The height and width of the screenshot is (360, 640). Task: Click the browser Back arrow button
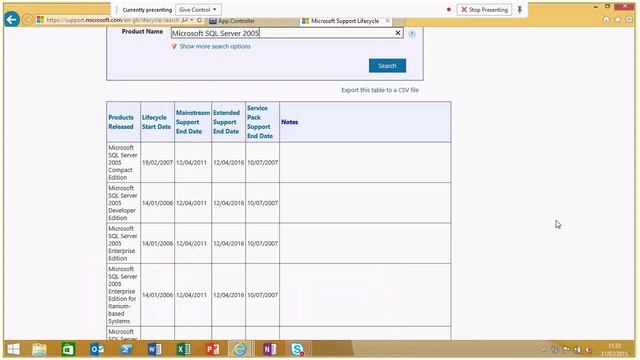pyautogui.click(x=12, y=19)
